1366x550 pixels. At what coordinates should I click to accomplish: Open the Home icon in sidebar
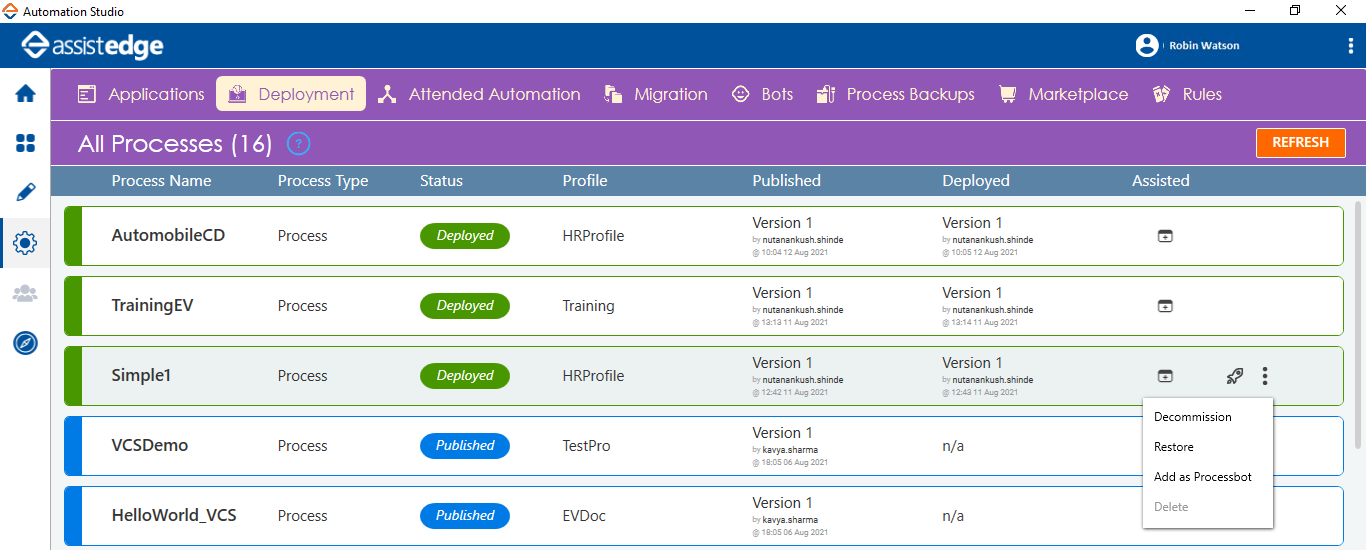tap(25, 94)
